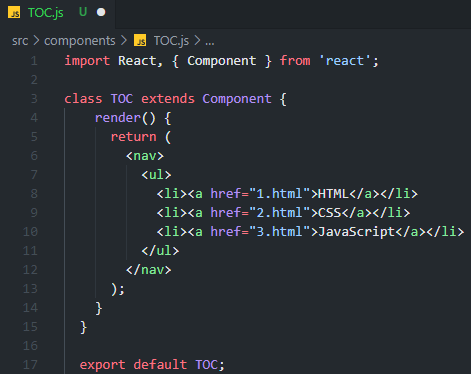Click the unsaved dot on the TOC.js tab
The height and width of the screenshot is (374, 471).
point(101,12)
